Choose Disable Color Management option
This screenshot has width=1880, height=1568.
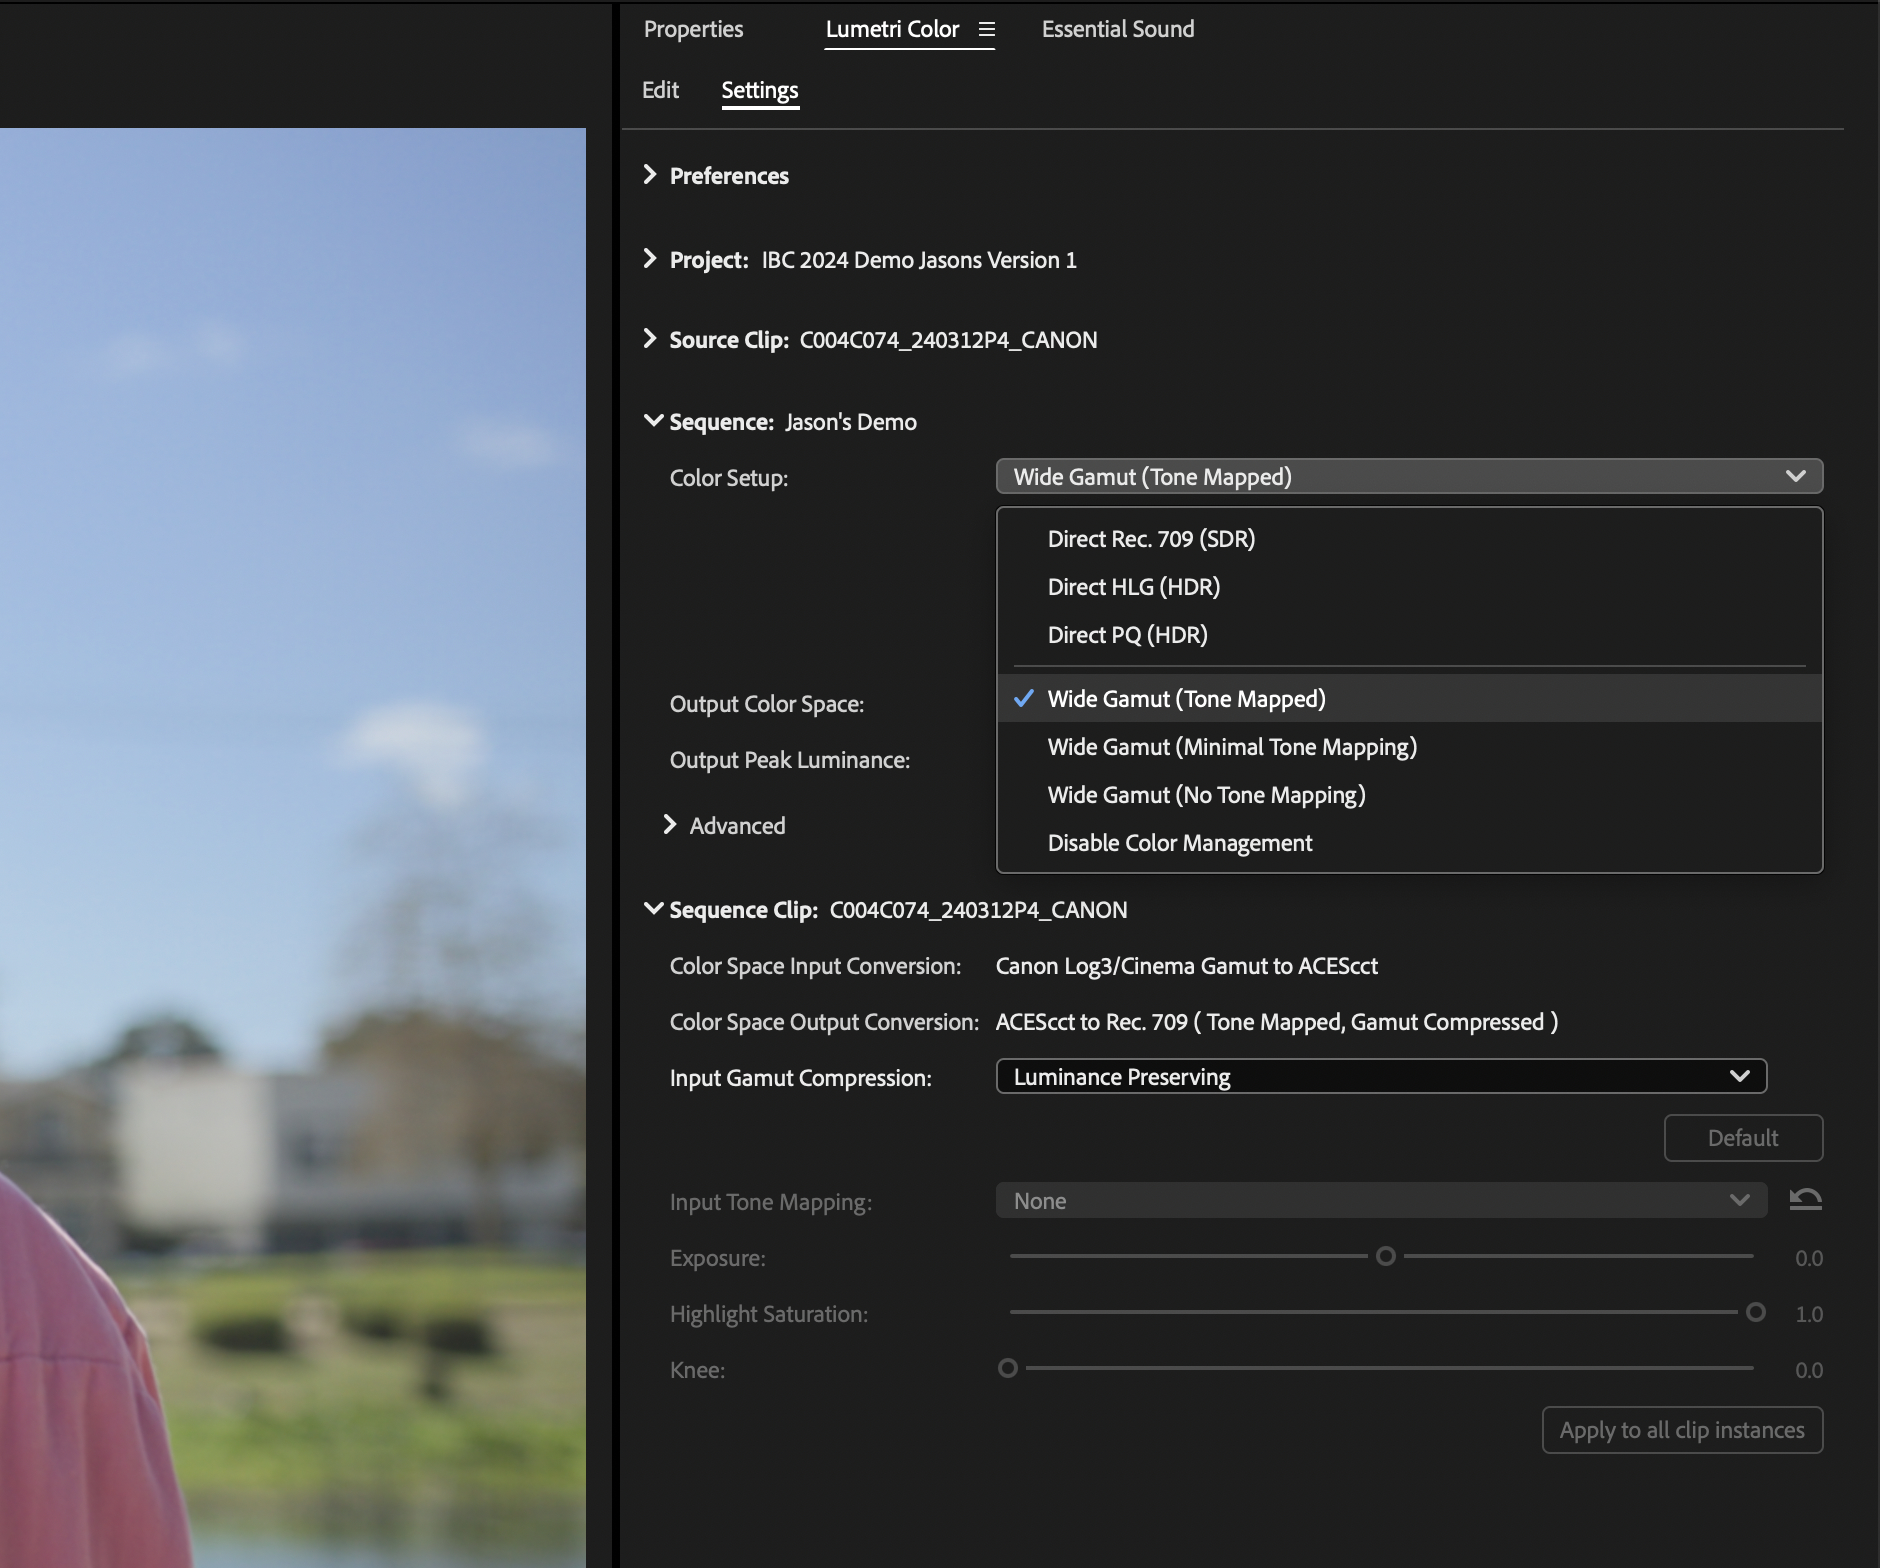pos(1409,843)
